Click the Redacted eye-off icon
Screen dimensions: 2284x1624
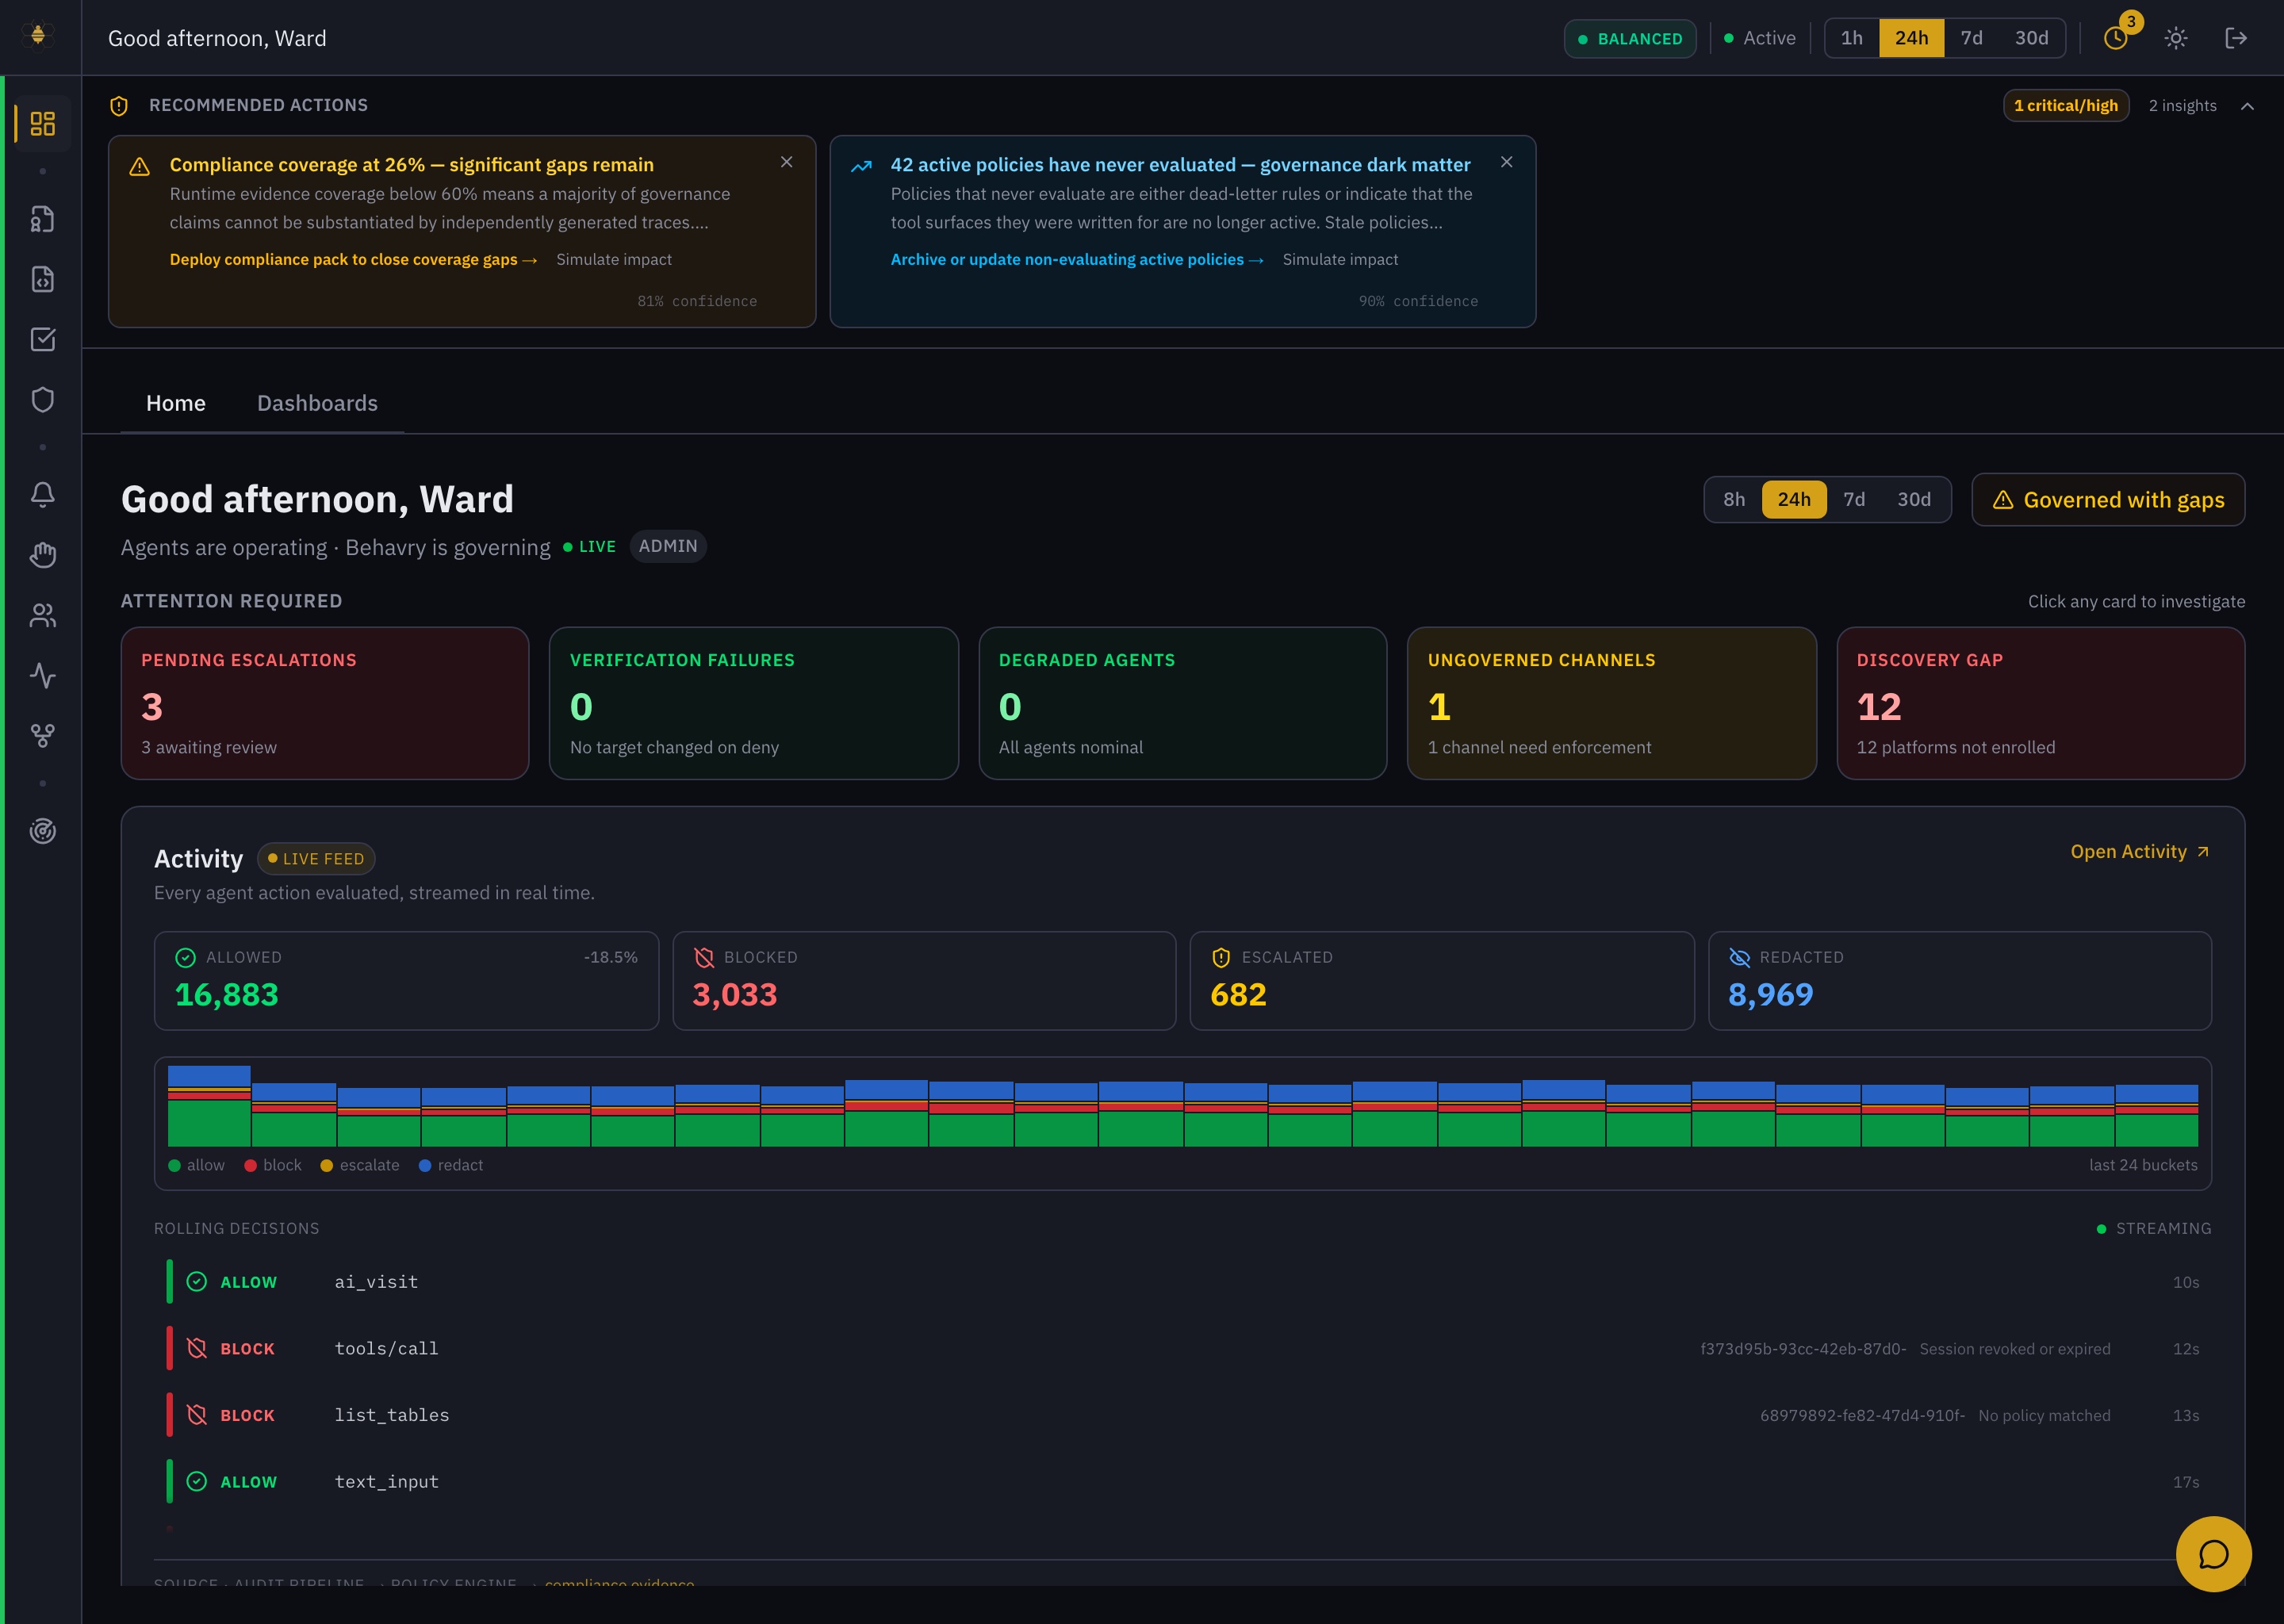point(1739,957)
